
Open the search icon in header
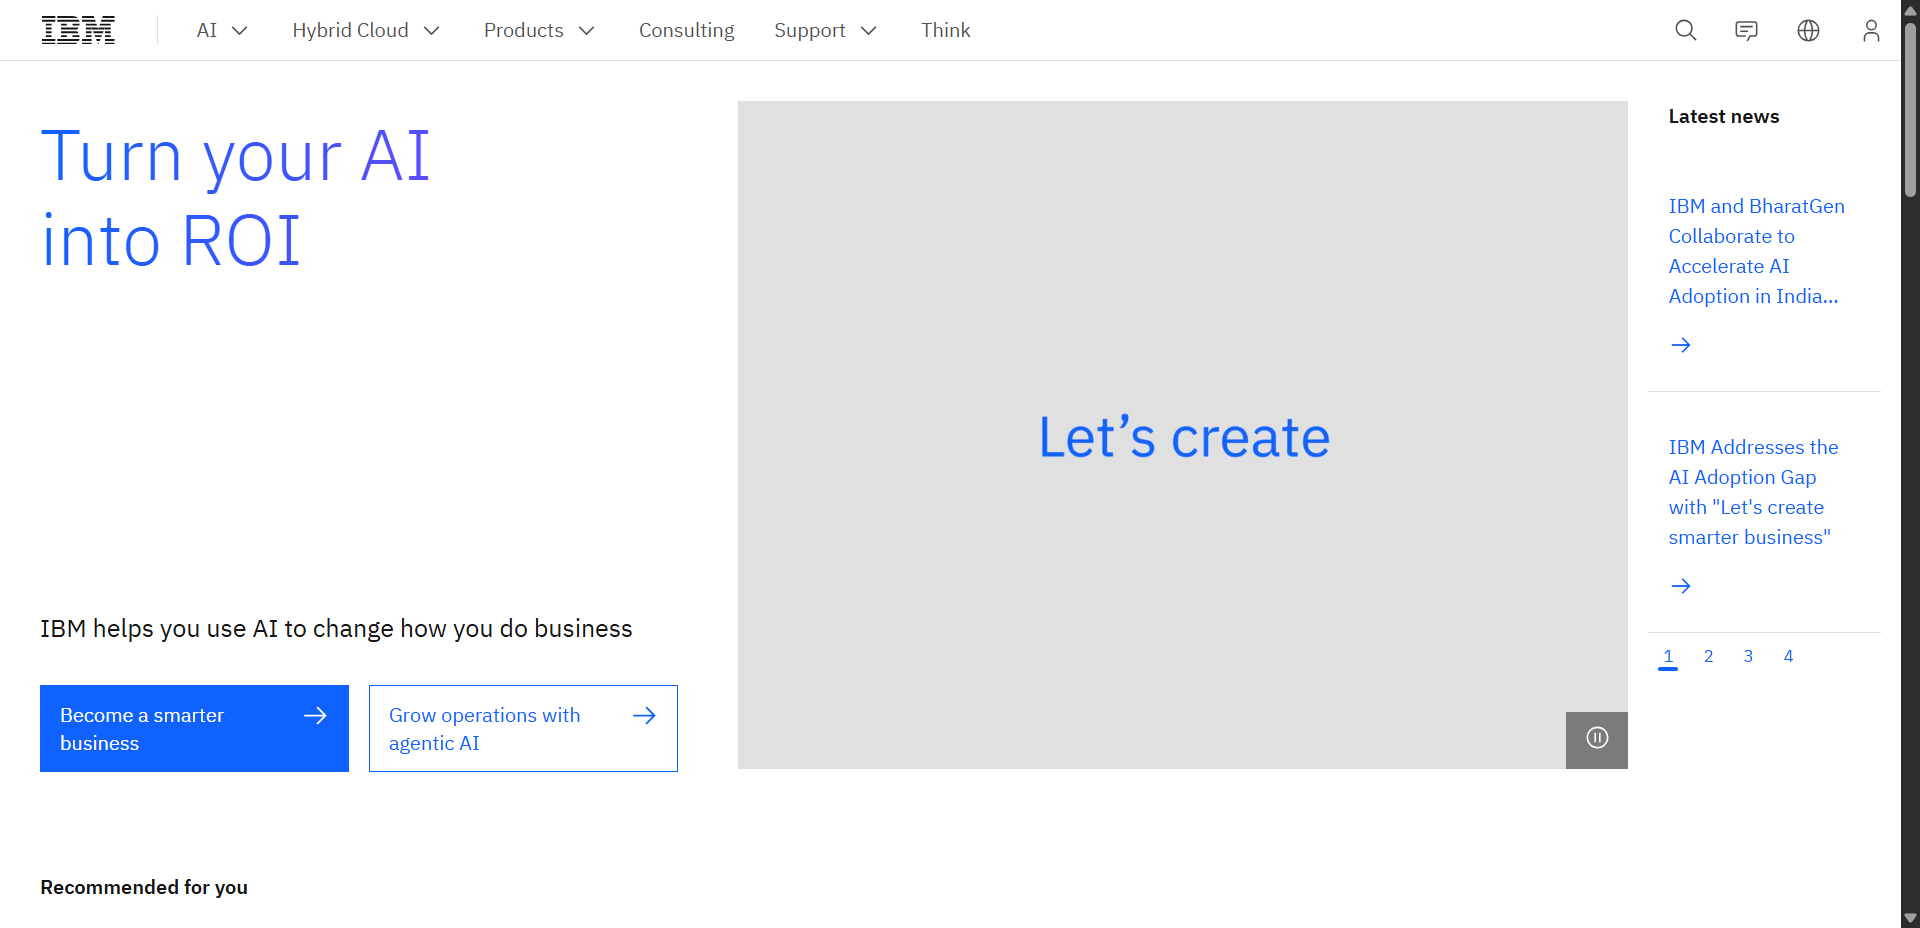click(1686, 30)
